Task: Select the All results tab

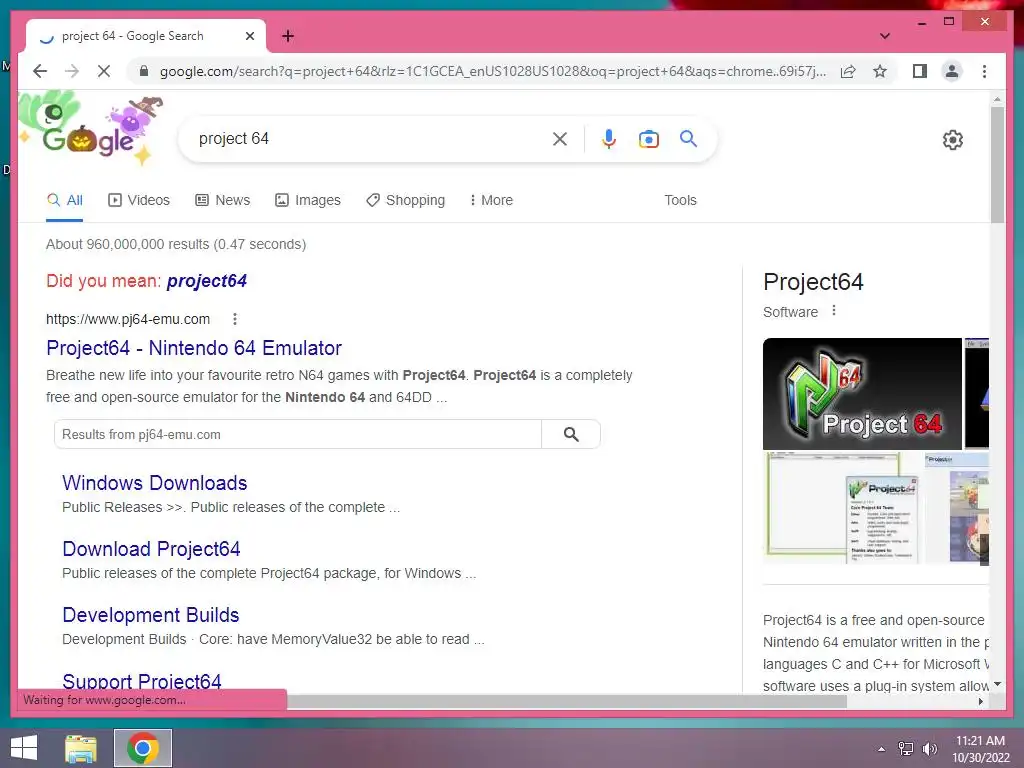Action: tap(65, 200)
